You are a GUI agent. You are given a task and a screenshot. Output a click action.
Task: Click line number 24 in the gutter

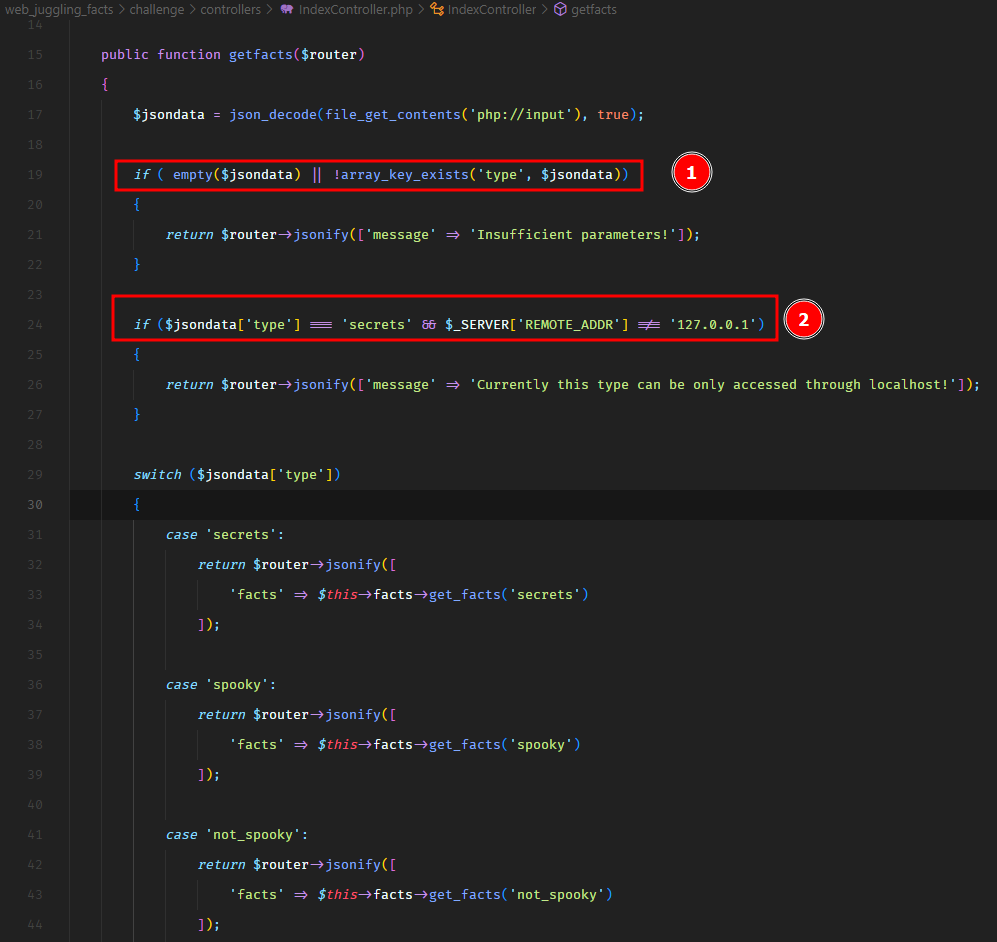(35, 325)
